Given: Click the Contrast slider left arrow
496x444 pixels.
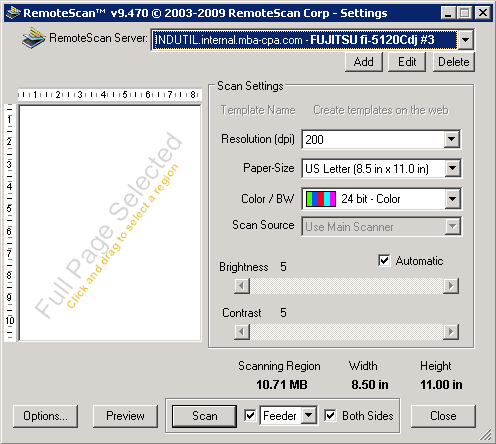Looking at the screenshot, I should [x=242, y=332].
